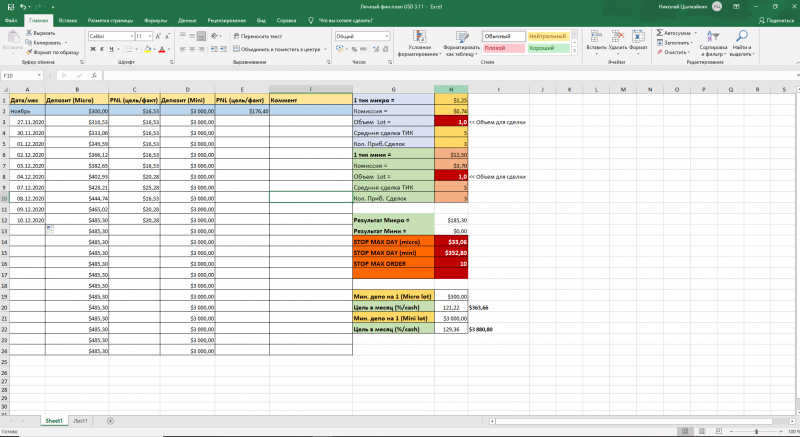Click AutoSum (Автосумма)
This screenshot has width=800, height=437.
pyautogui.click(x=673, y=33)
